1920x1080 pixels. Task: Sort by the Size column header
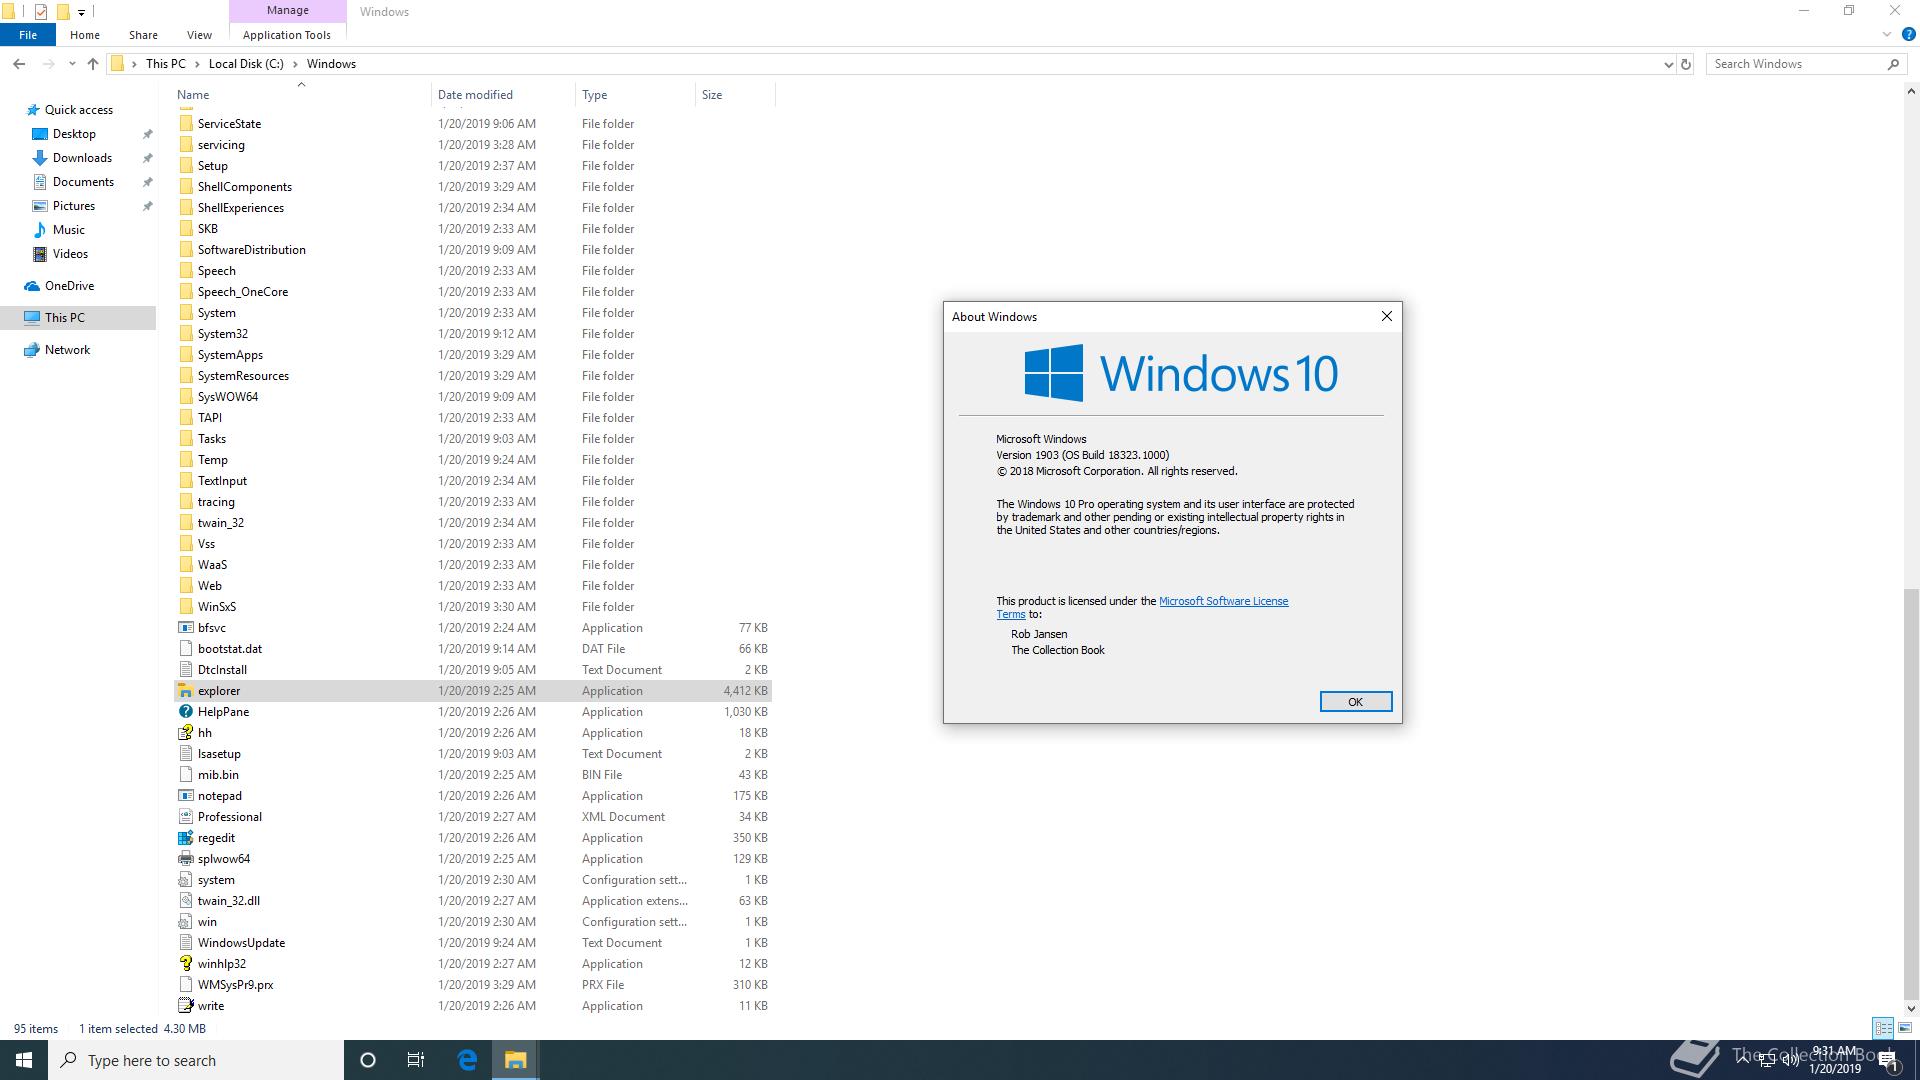(735, 95)
